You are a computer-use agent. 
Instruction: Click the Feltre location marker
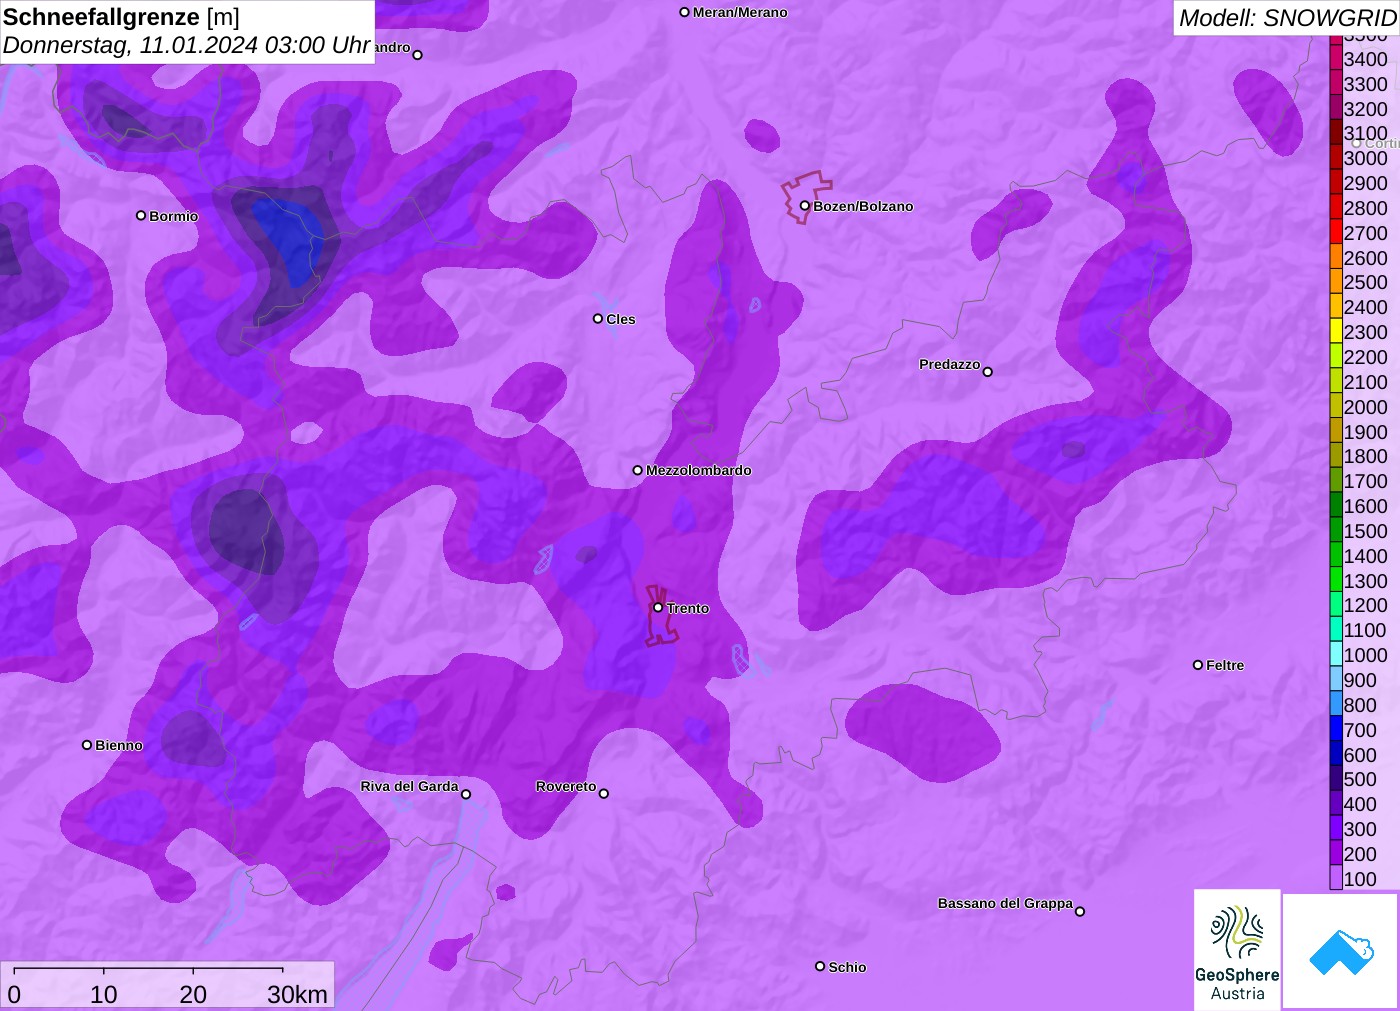[1198, 664]
